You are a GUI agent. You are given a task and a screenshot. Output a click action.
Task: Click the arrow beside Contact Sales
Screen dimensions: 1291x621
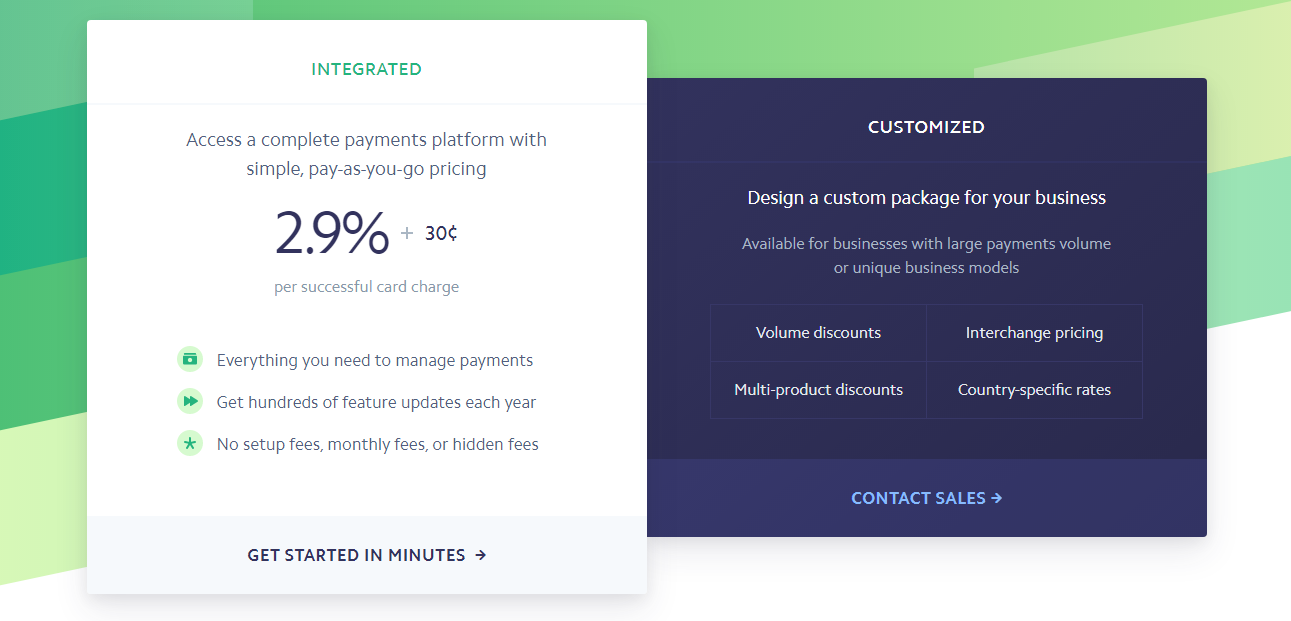(x=996, y=498)
